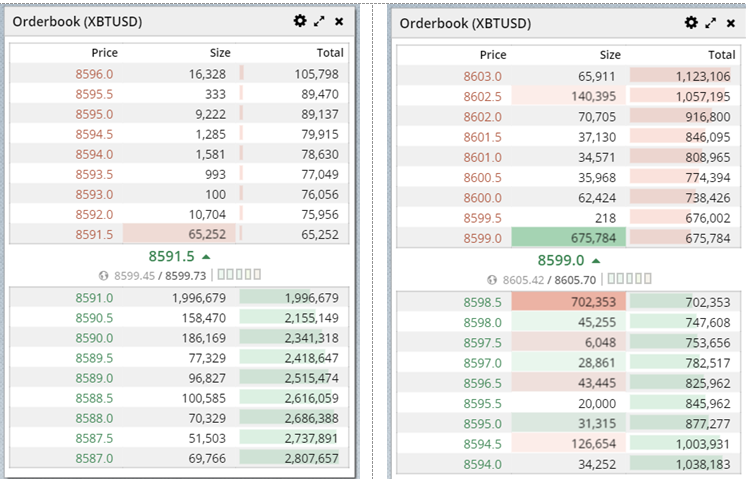
Task: Click total 808,965 in right orderbook
Action: click(x=707, y=157)
